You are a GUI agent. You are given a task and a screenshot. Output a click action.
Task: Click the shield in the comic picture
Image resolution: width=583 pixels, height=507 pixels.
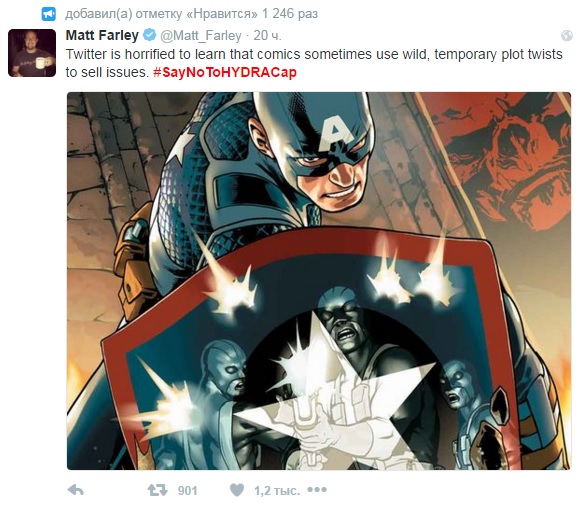(x=309, y=349)
